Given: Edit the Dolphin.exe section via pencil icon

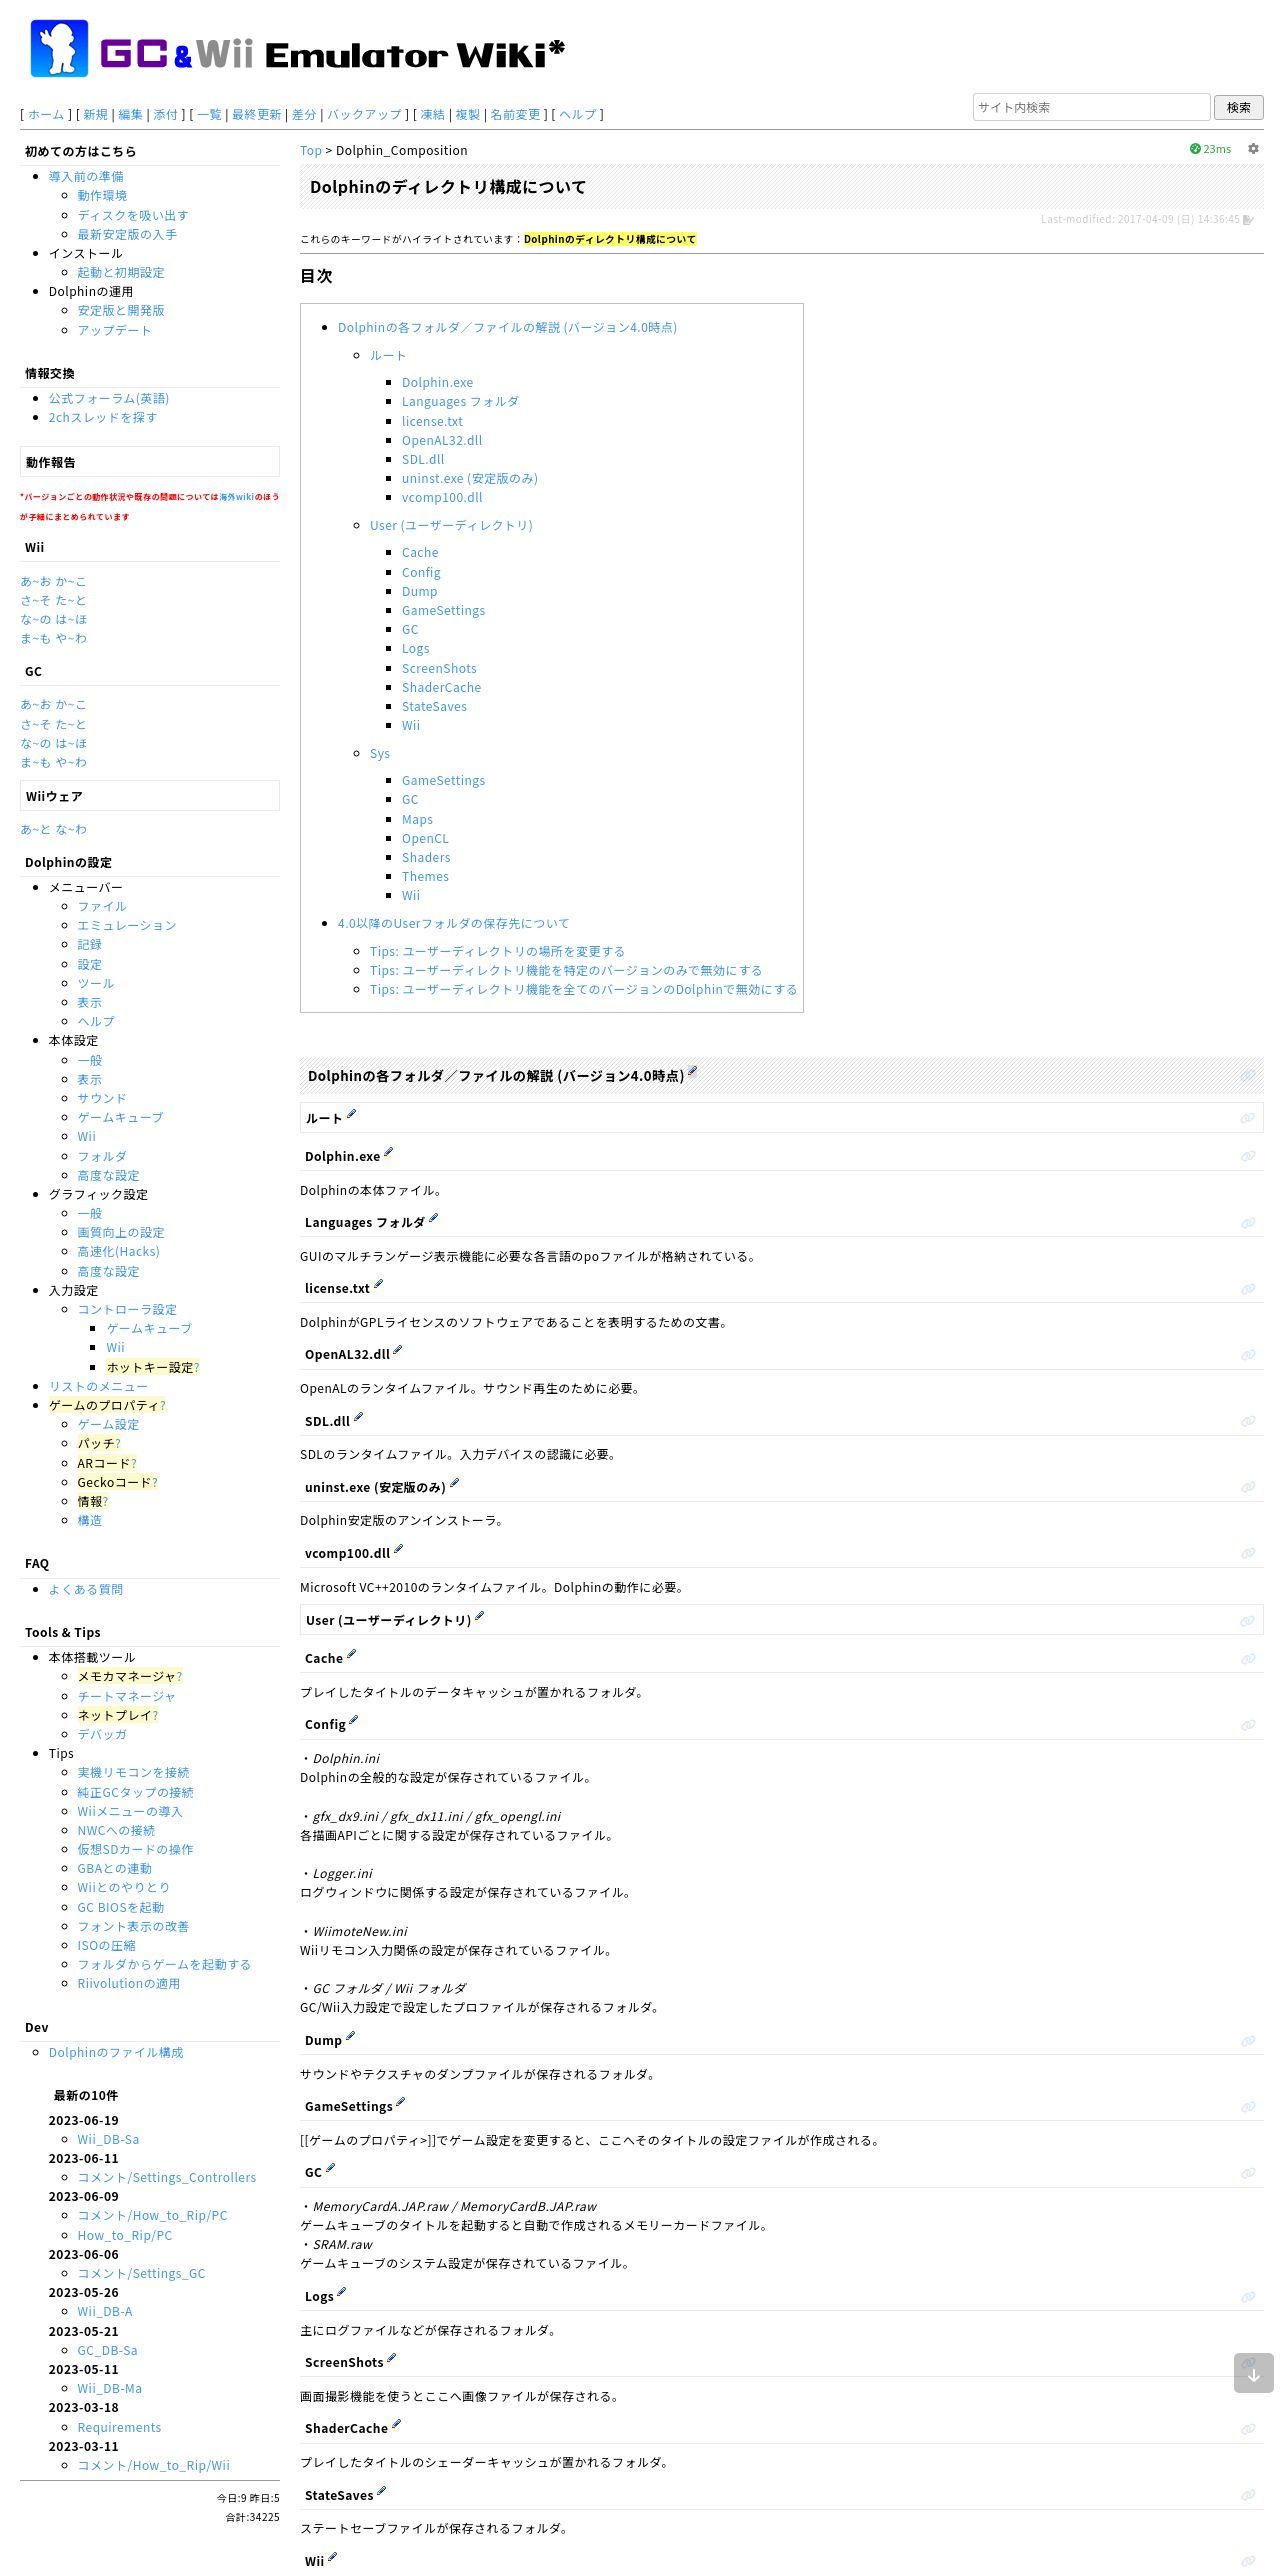Looking at the screenshot, I should click(x=388, y=1153).
